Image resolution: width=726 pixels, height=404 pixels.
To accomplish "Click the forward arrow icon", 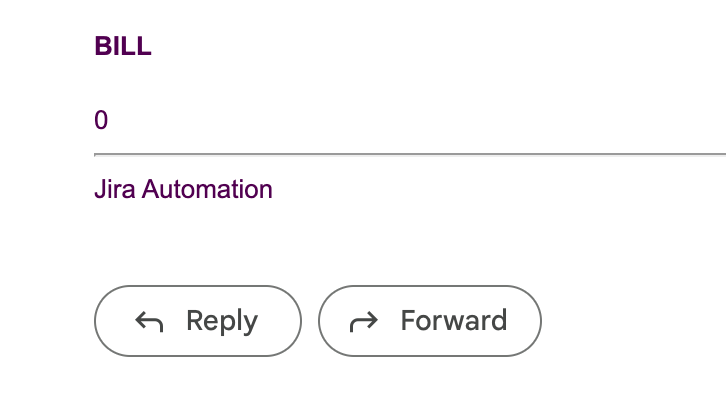I will (364, 322).
